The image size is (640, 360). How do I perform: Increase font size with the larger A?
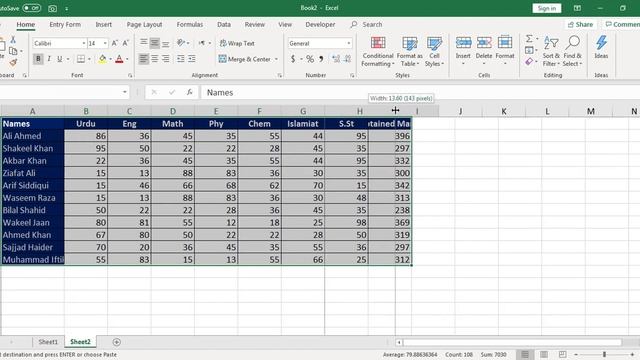click(x=115, y=43)
